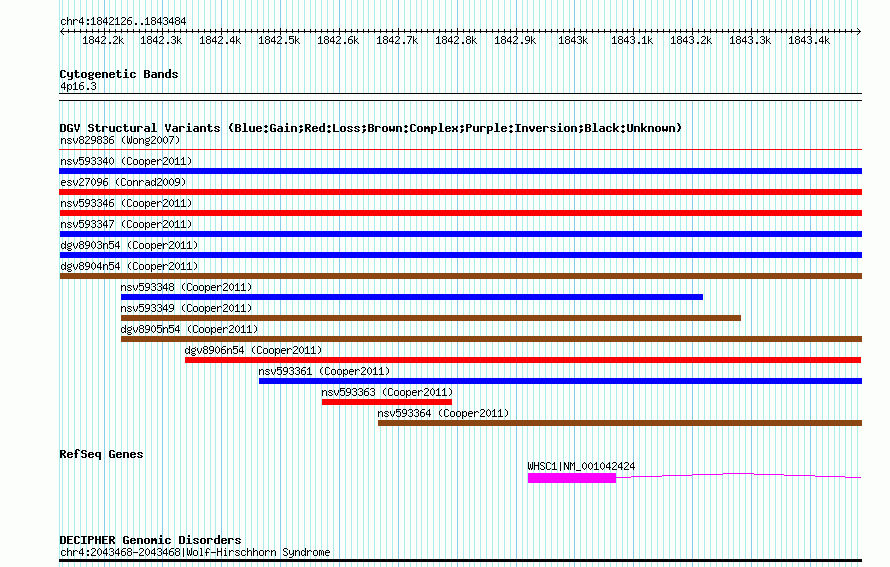Viewport: 890px width, 567px height.
Task: Click the nsv593363 (Cooper2011) label
Action: [387, 392]
